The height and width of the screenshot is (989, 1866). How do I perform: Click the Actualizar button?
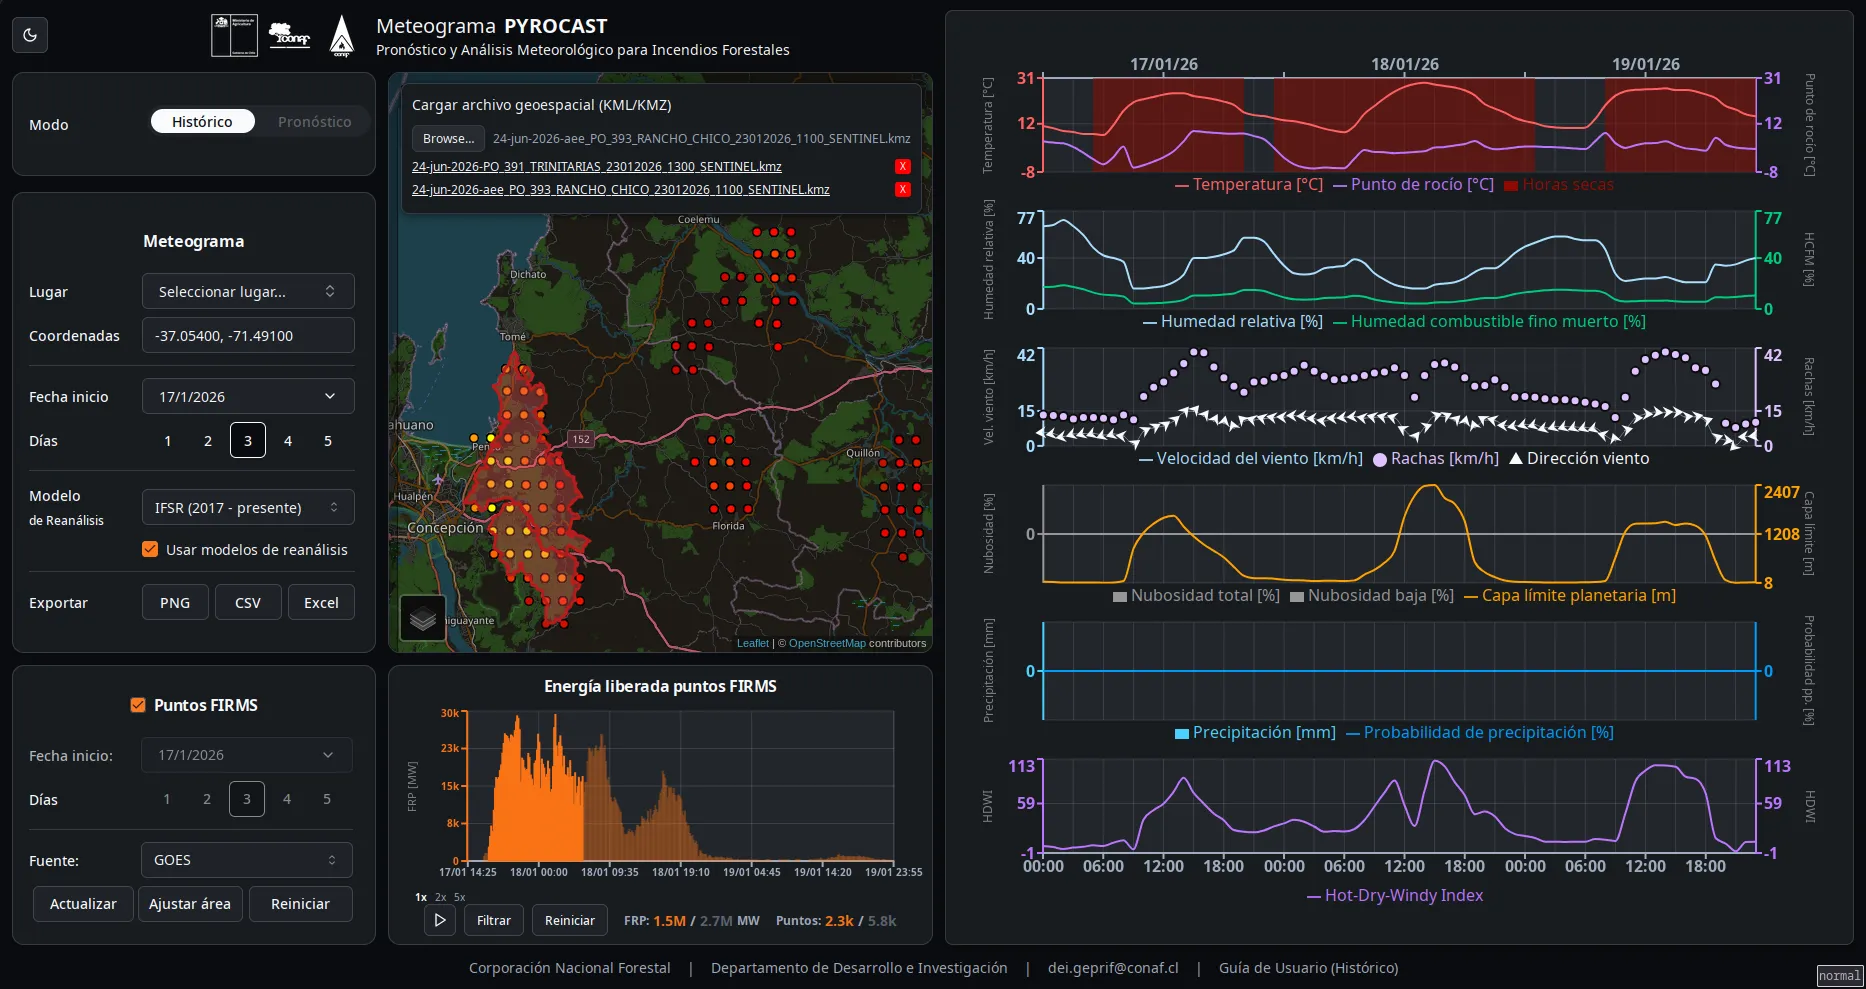pos(83,903)
